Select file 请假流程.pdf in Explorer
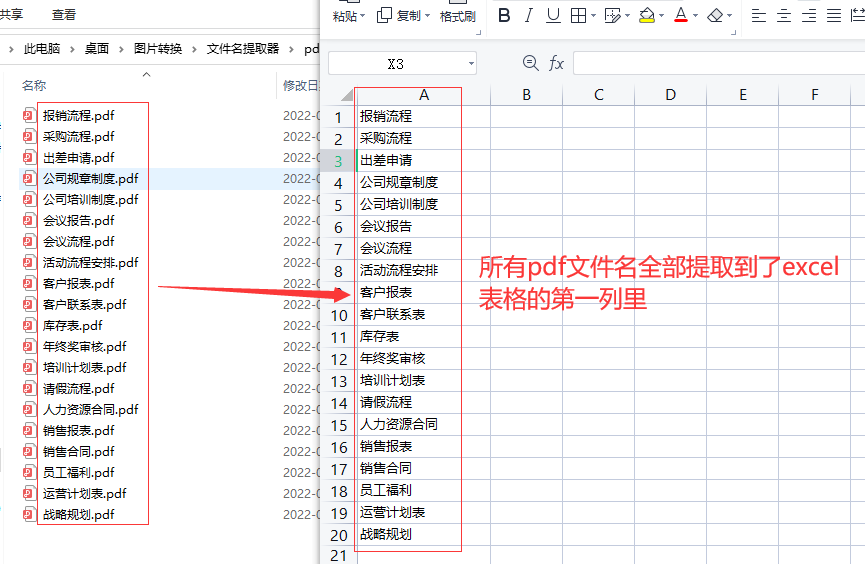The height and width of the screenshot is (564, 865). click(x=79, y=389)
